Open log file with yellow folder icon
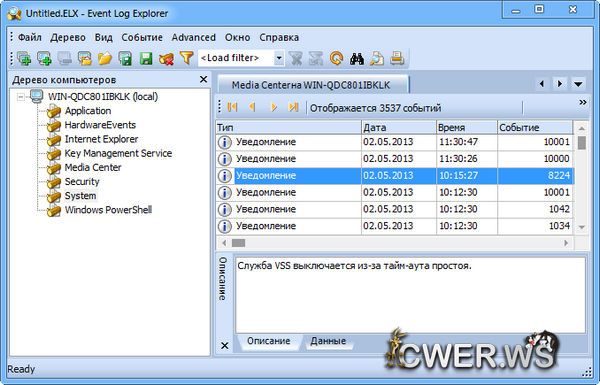The height and width of the screenshot is (385, 600). click(105, 59)
